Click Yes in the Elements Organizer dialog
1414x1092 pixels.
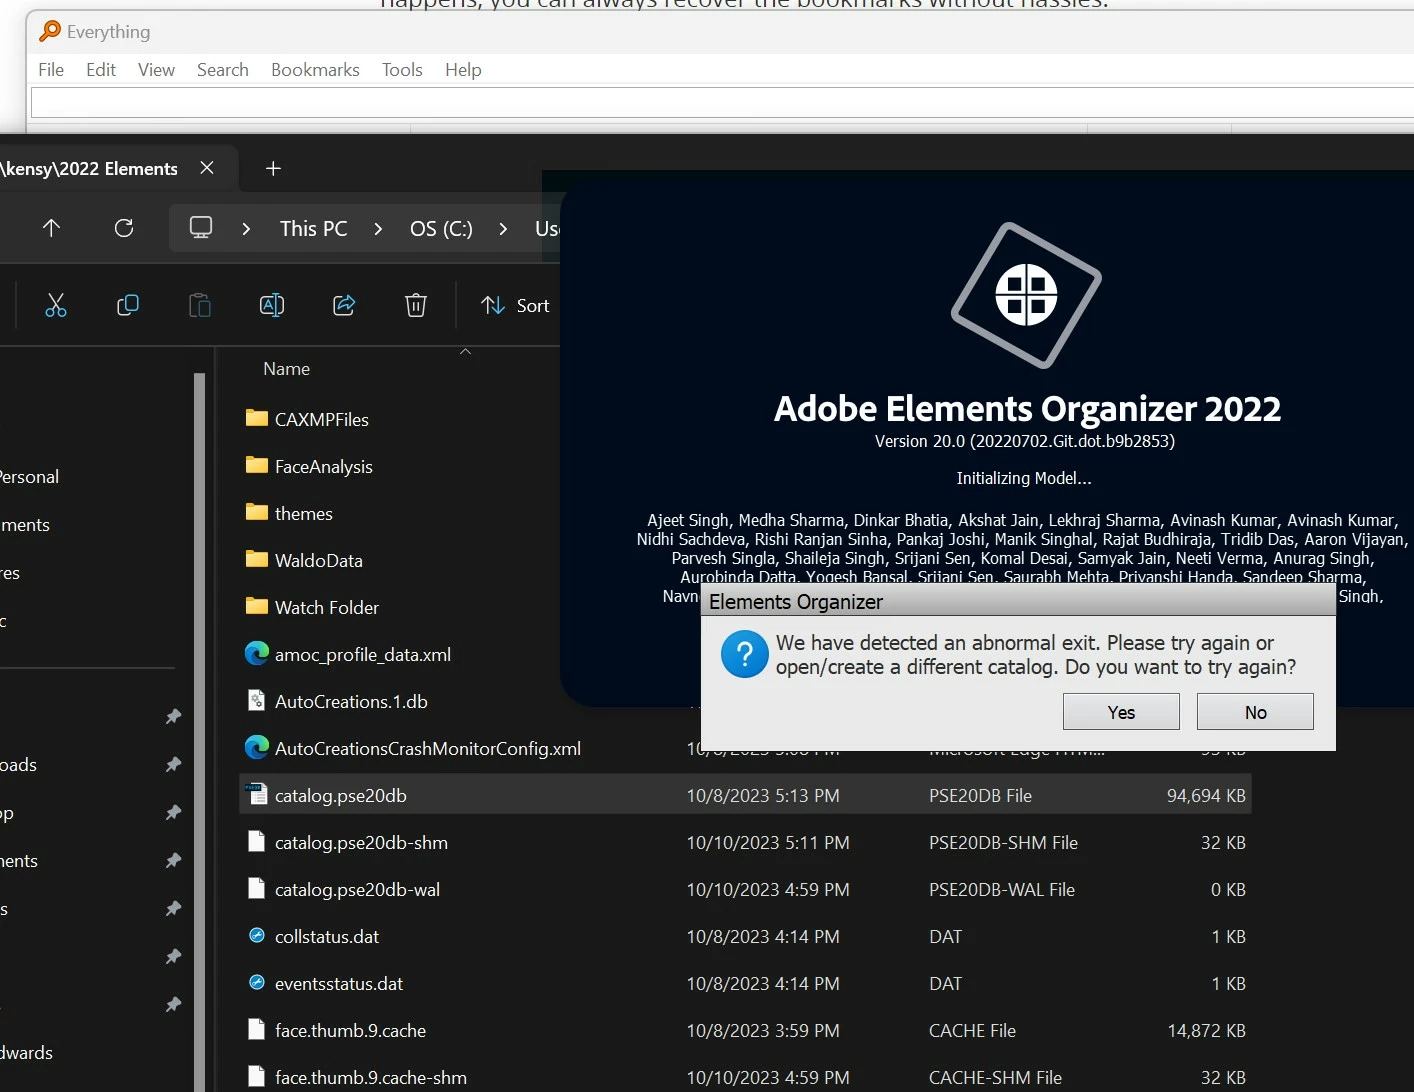pos(1121,712)
